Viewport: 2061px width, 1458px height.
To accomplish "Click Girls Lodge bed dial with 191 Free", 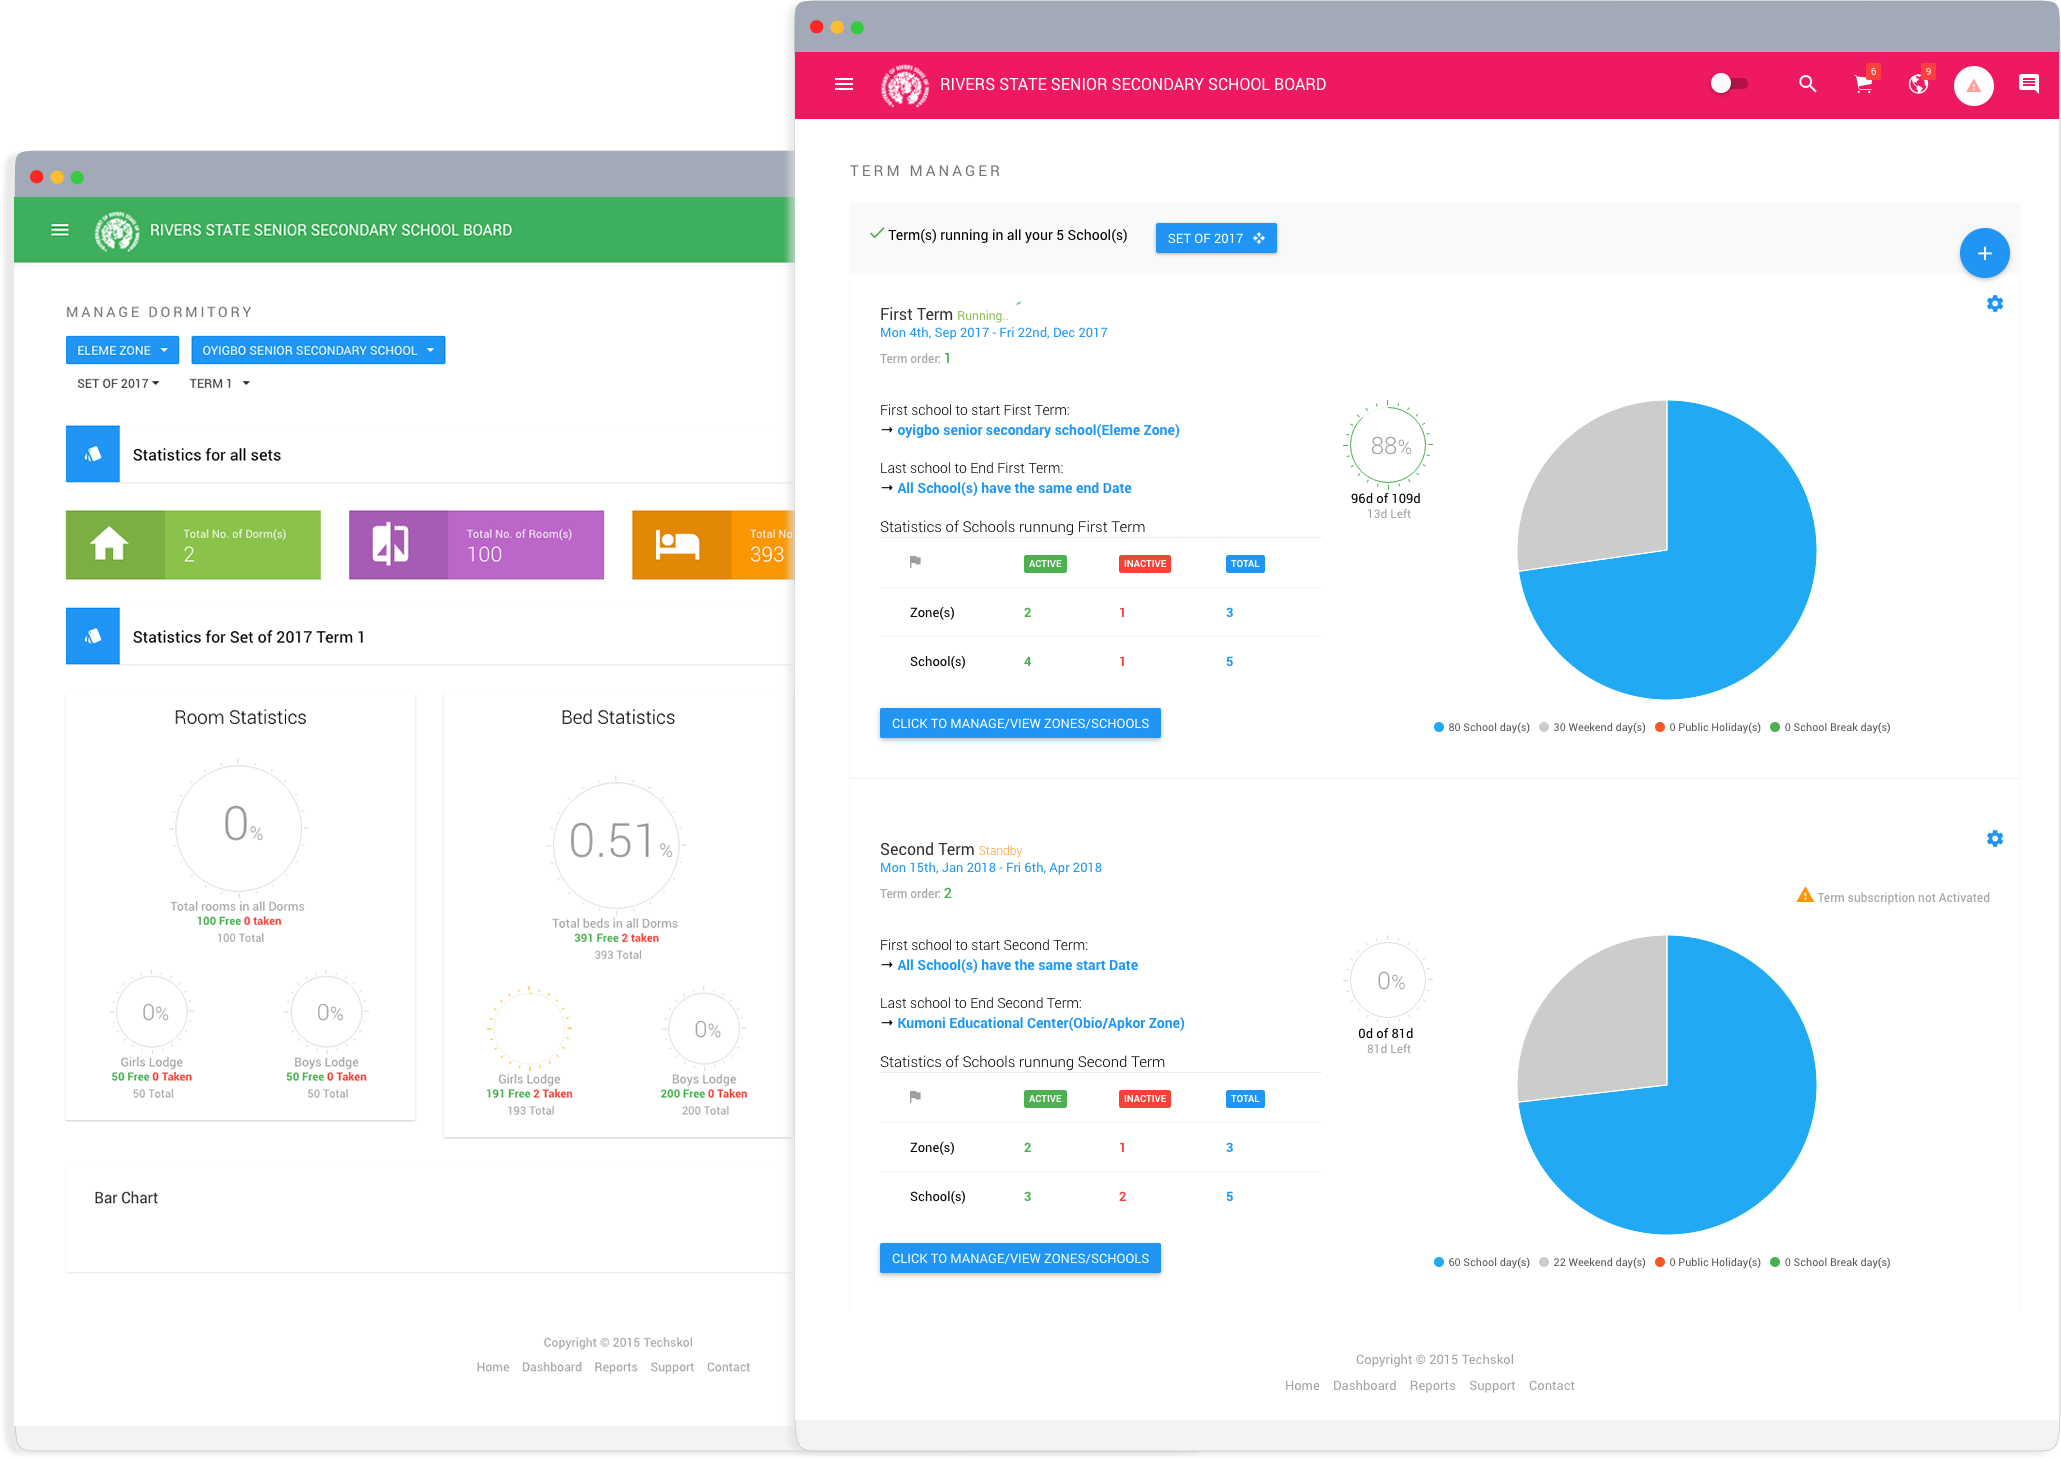I will (x=528, y=1027).
